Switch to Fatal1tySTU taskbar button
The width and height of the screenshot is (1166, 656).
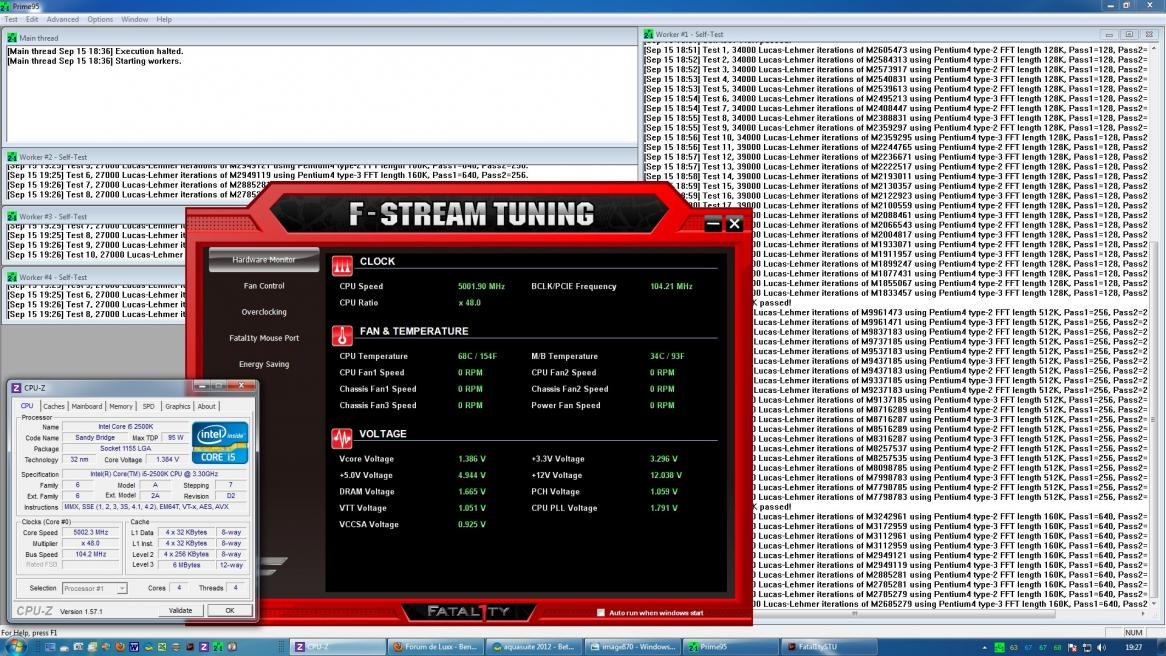pyautogui.click(x=830, y=647)
